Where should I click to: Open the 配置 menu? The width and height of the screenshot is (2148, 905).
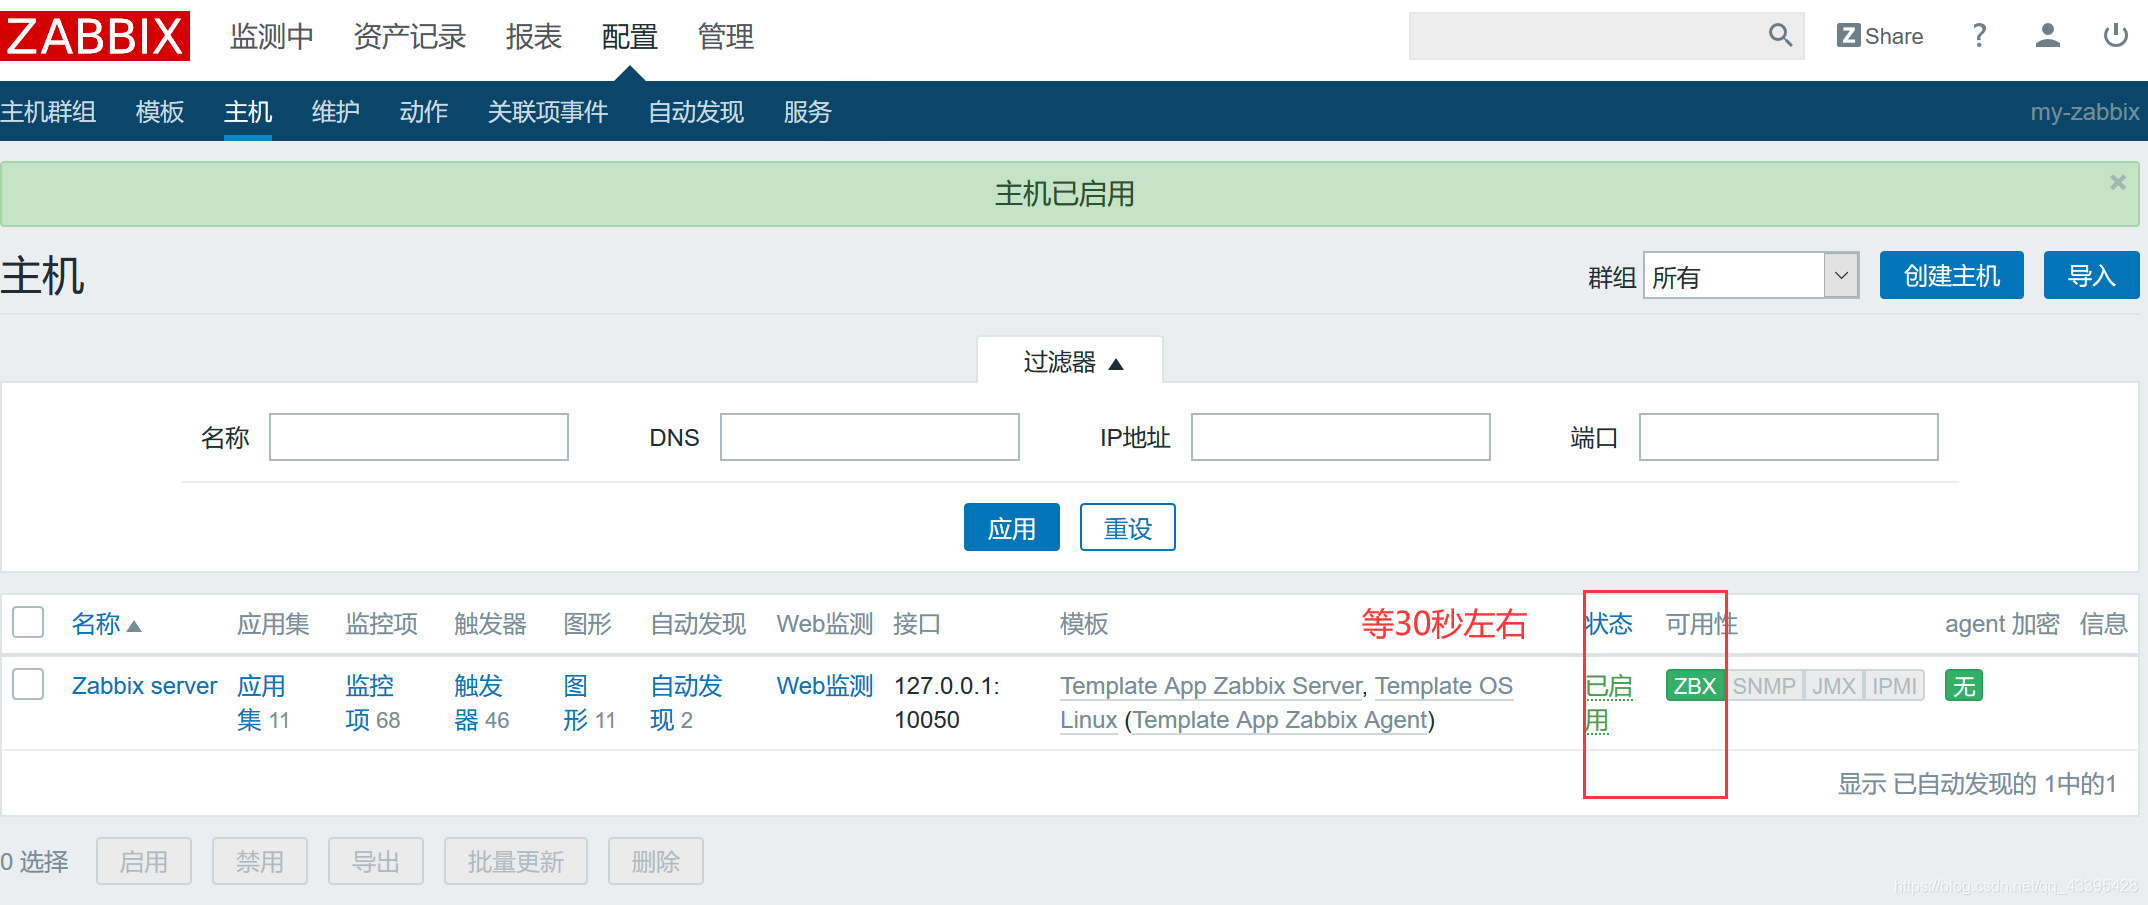(629, 37)
